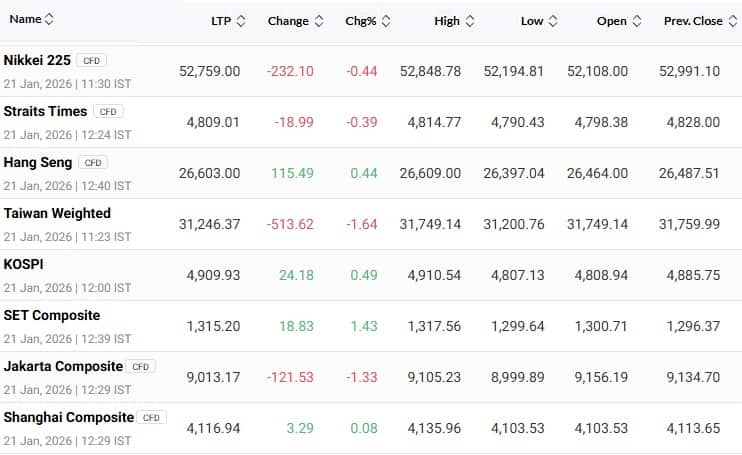This screenshot has height=455, width=742.
Task: Select SET Composite LTP 1,315.20
Action: click(213, 326)
